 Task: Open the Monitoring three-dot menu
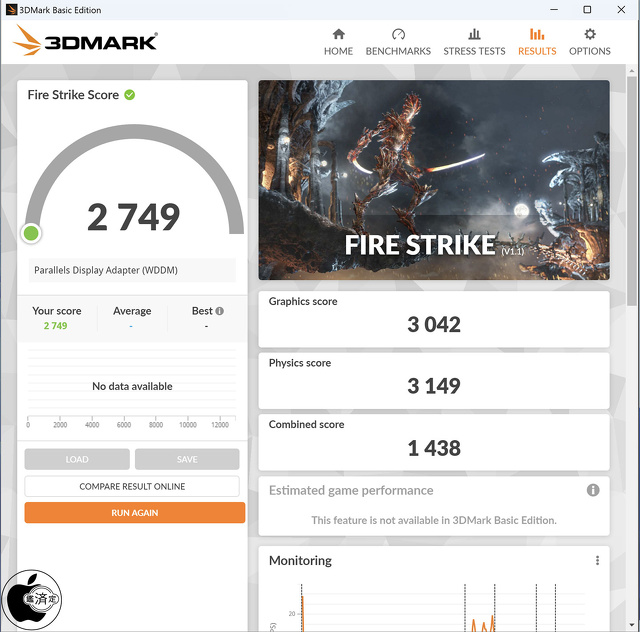coord(597,560)
